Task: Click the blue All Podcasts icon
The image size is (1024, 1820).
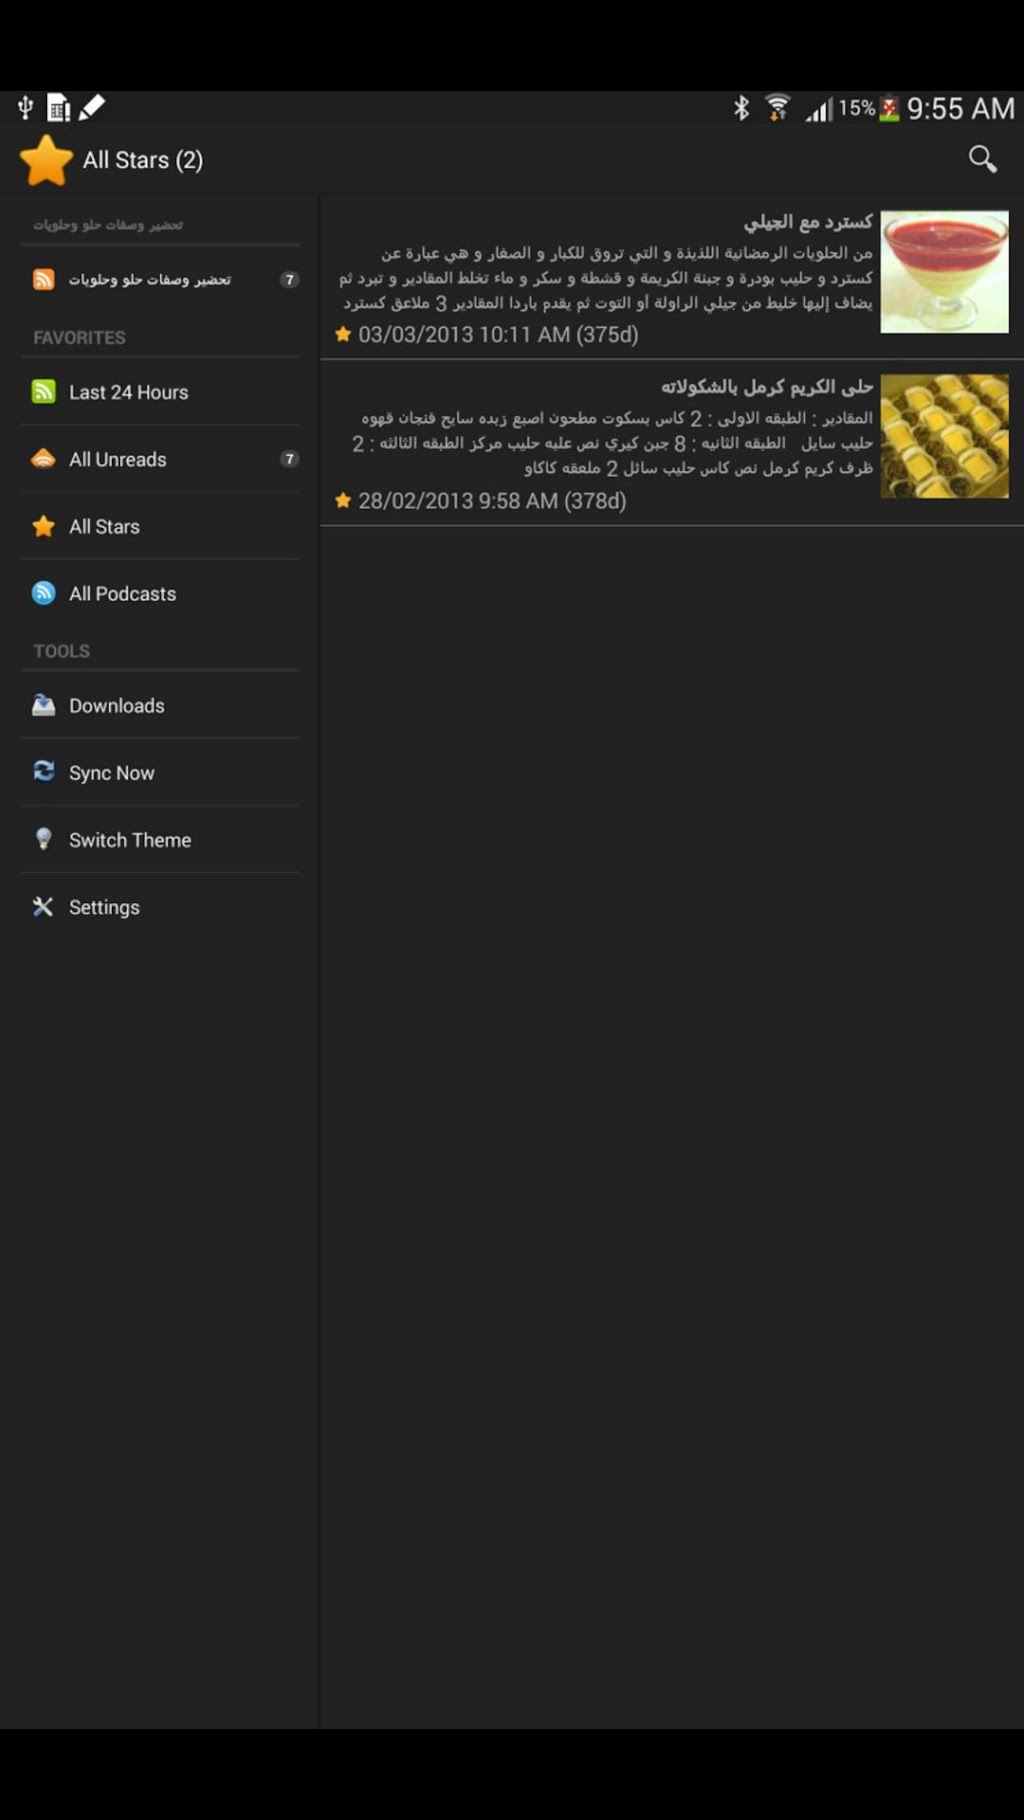Action: coord(43,593)
